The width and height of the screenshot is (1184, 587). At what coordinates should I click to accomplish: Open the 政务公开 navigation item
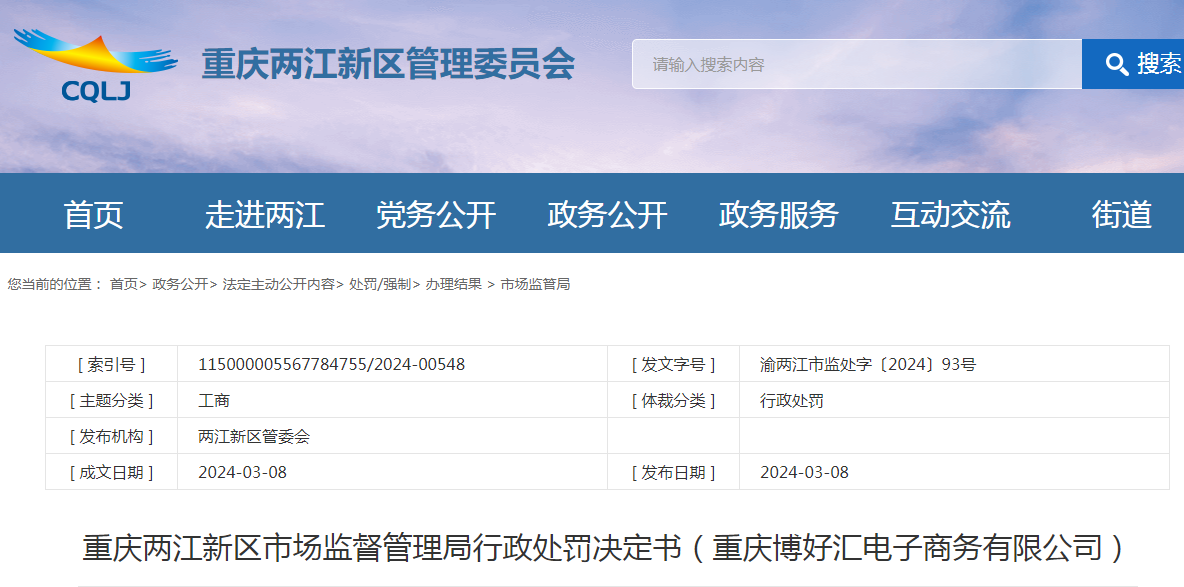pyautogui.click(x=608, y=215)
